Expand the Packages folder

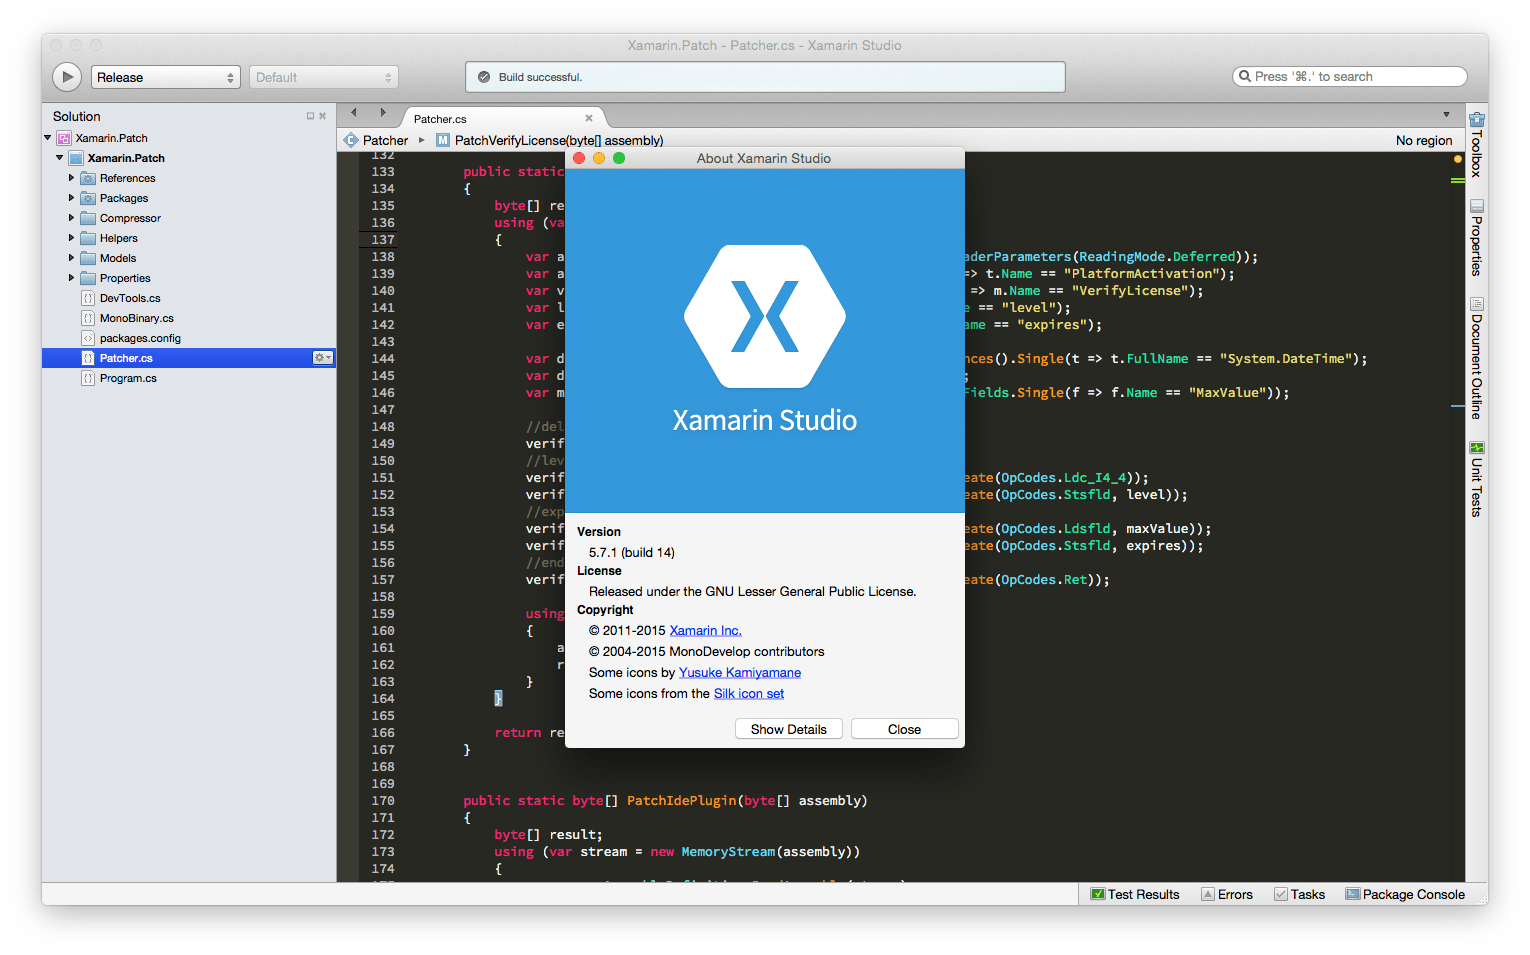pos(71,198)
